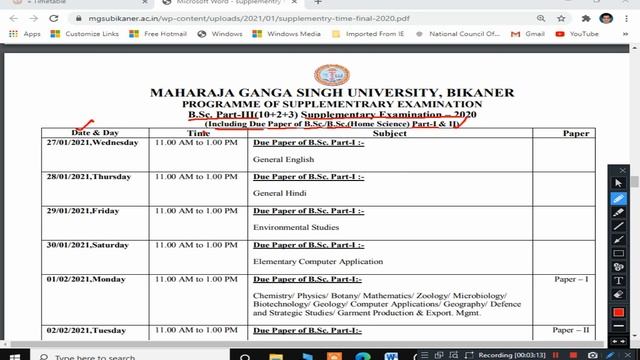Viewport: 640px width, 360px height.
Task: Change the line thickness setting
Action: 618,326
